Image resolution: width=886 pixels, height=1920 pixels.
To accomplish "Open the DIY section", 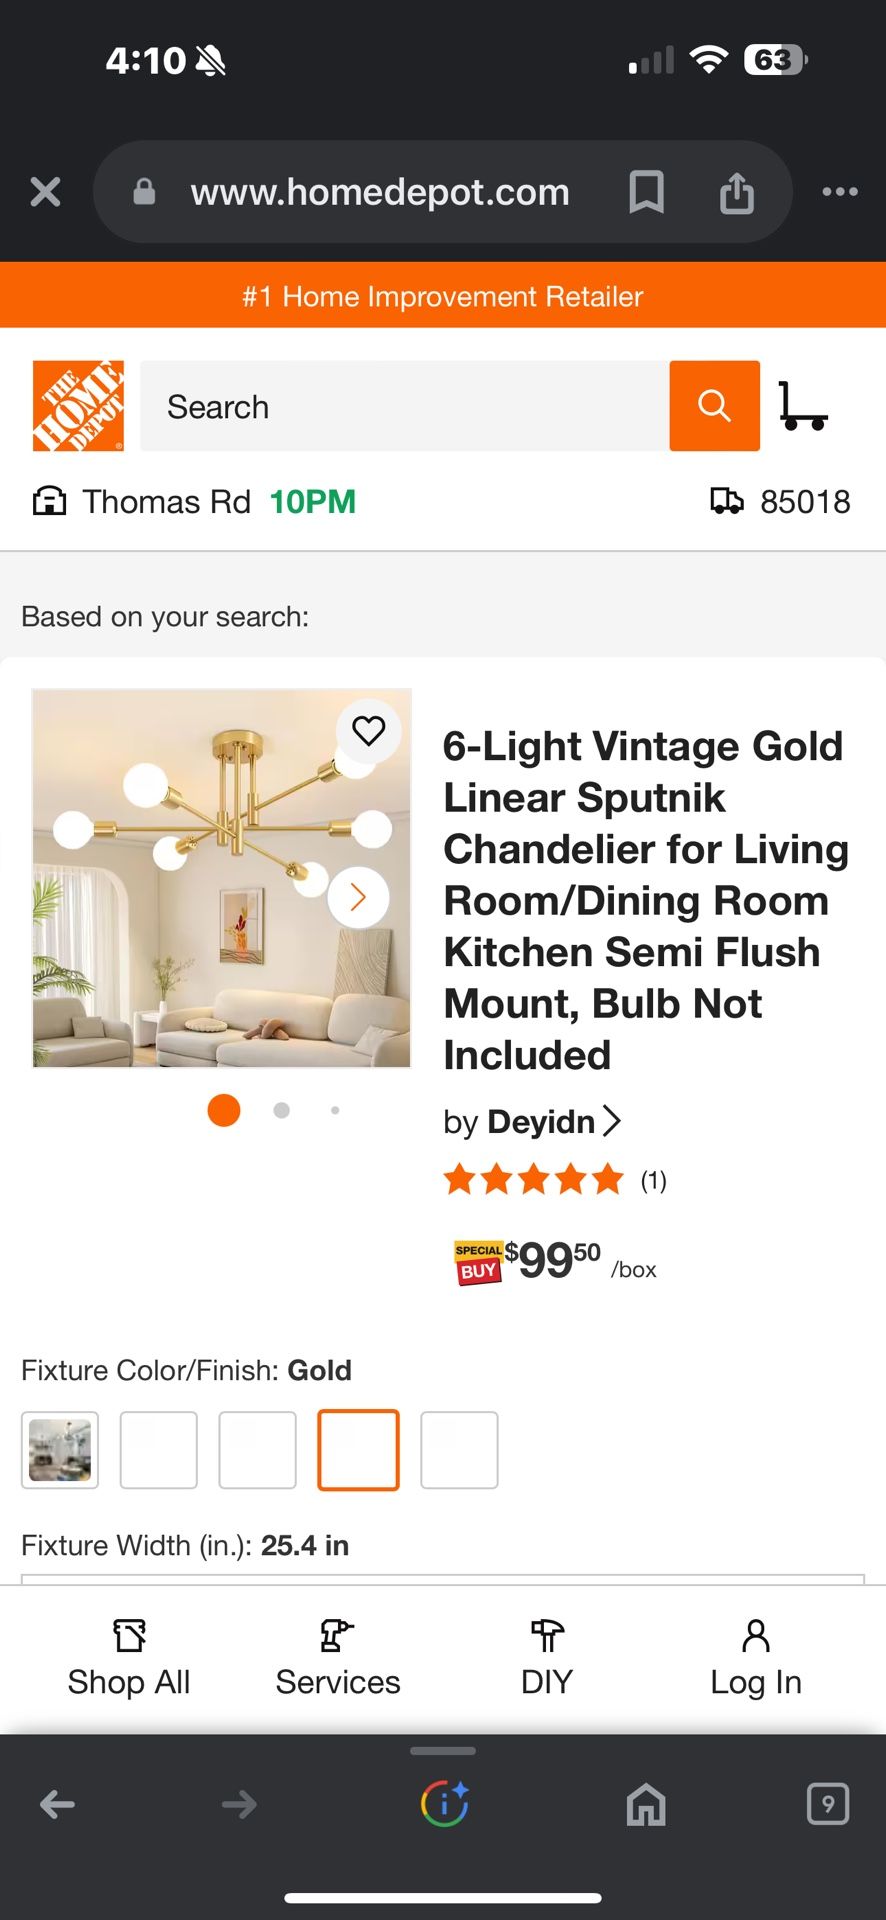I will point(545,1655).
